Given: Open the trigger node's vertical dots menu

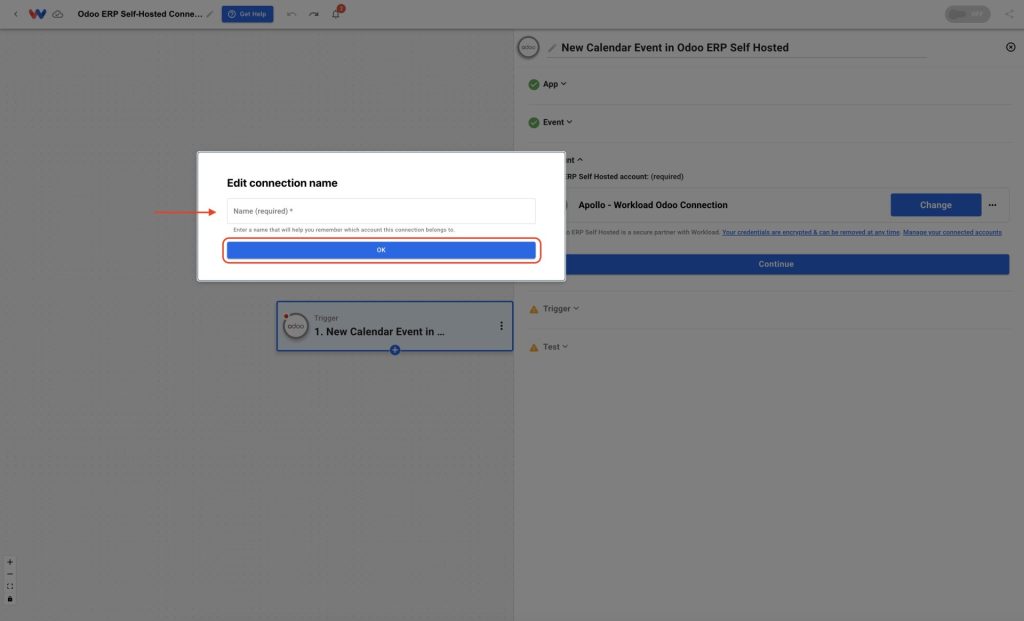Looking at the screenshot, I should [501, 326].
